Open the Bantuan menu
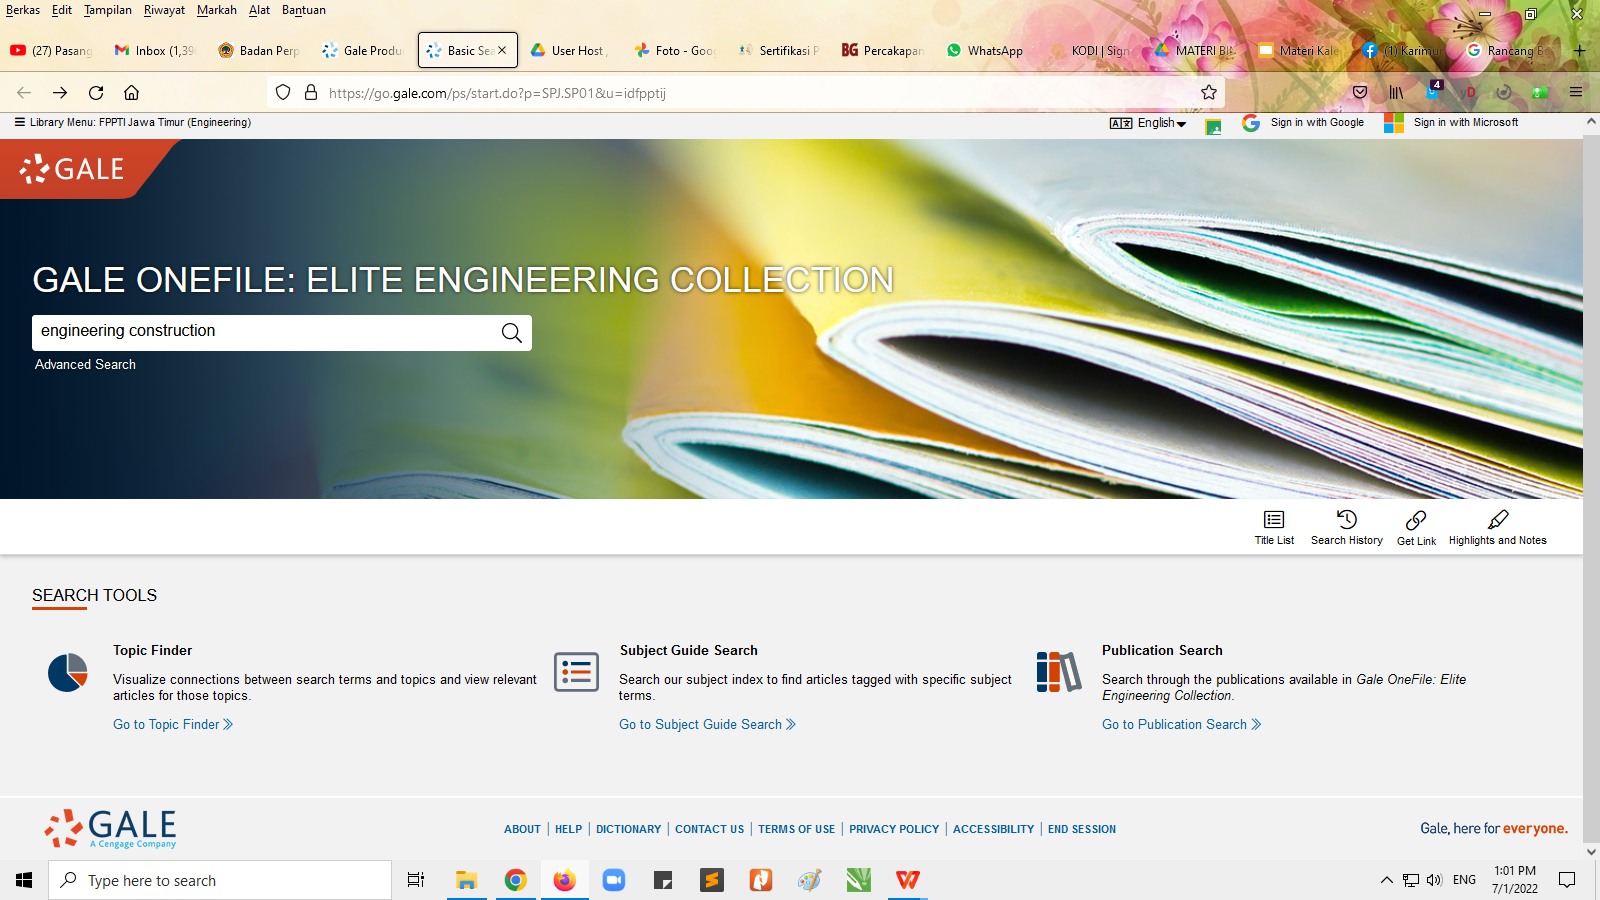Image resolution: width=1600 pixels, height=900 pixels. (304, 10)
